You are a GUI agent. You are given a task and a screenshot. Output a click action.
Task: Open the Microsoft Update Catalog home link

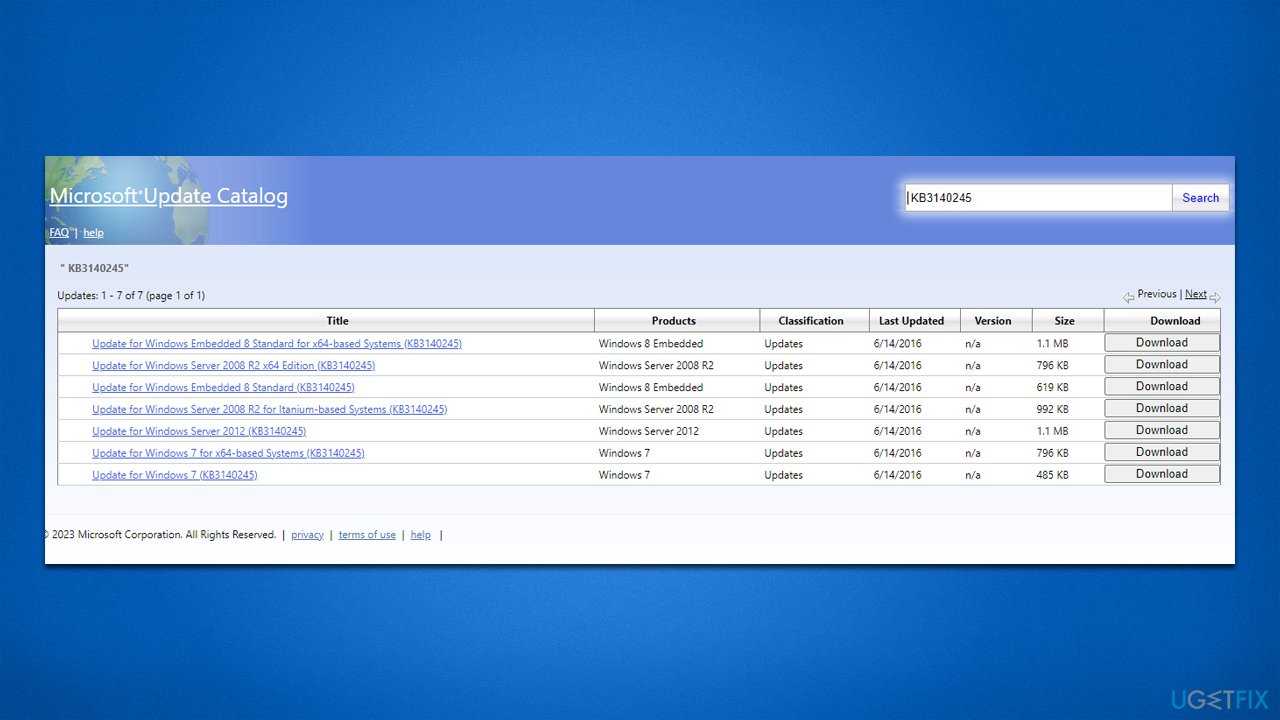point(169,196)
